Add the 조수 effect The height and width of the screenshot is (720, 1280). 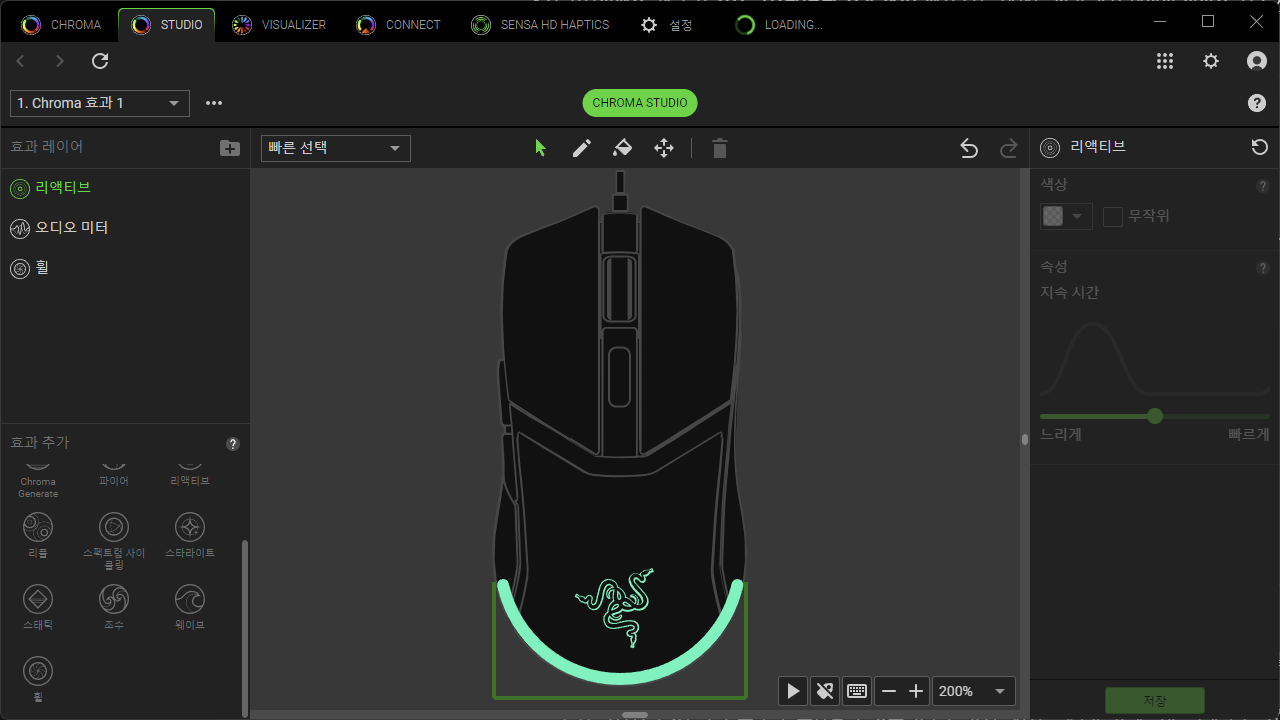pyautogui.click(x=114, y=606)
